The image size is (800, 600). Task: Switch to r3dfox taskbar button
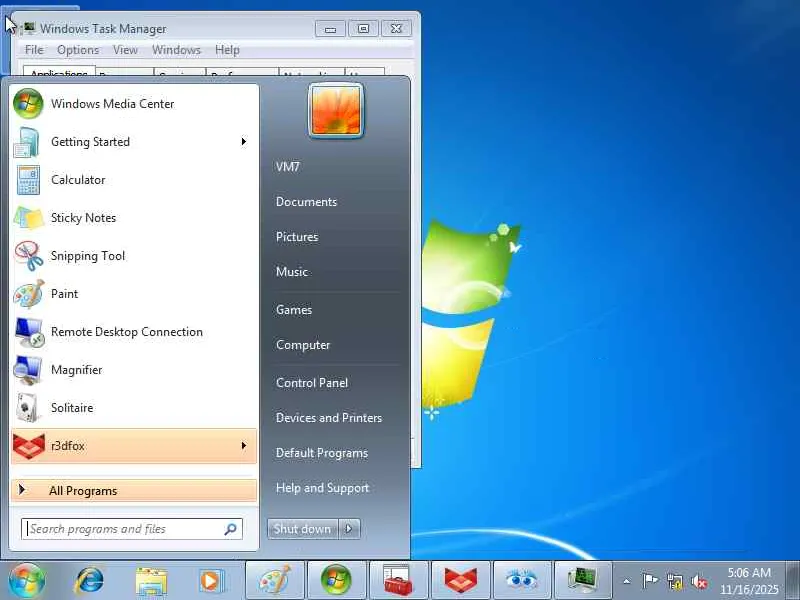(460, 580)
